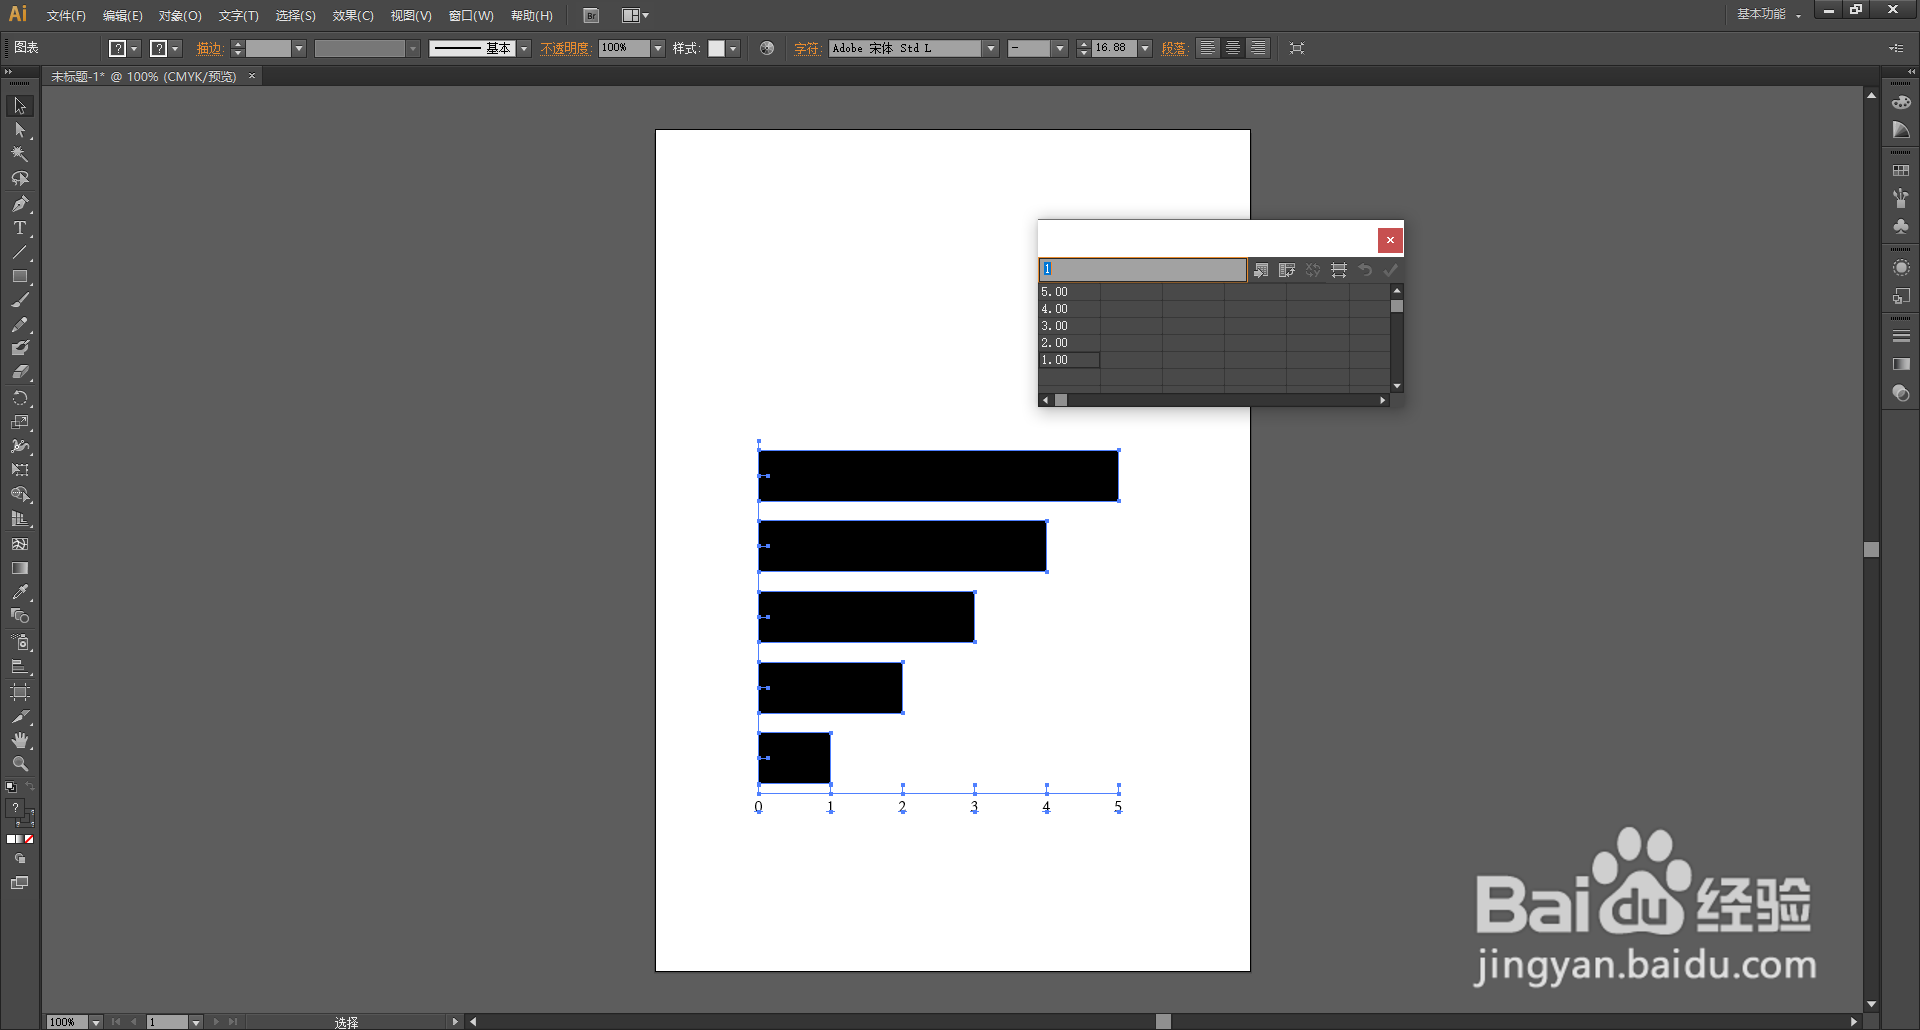Click the Import data icon in graph data window
This screenshot has width=1920, height=1030.
[x=1261, y=270]
